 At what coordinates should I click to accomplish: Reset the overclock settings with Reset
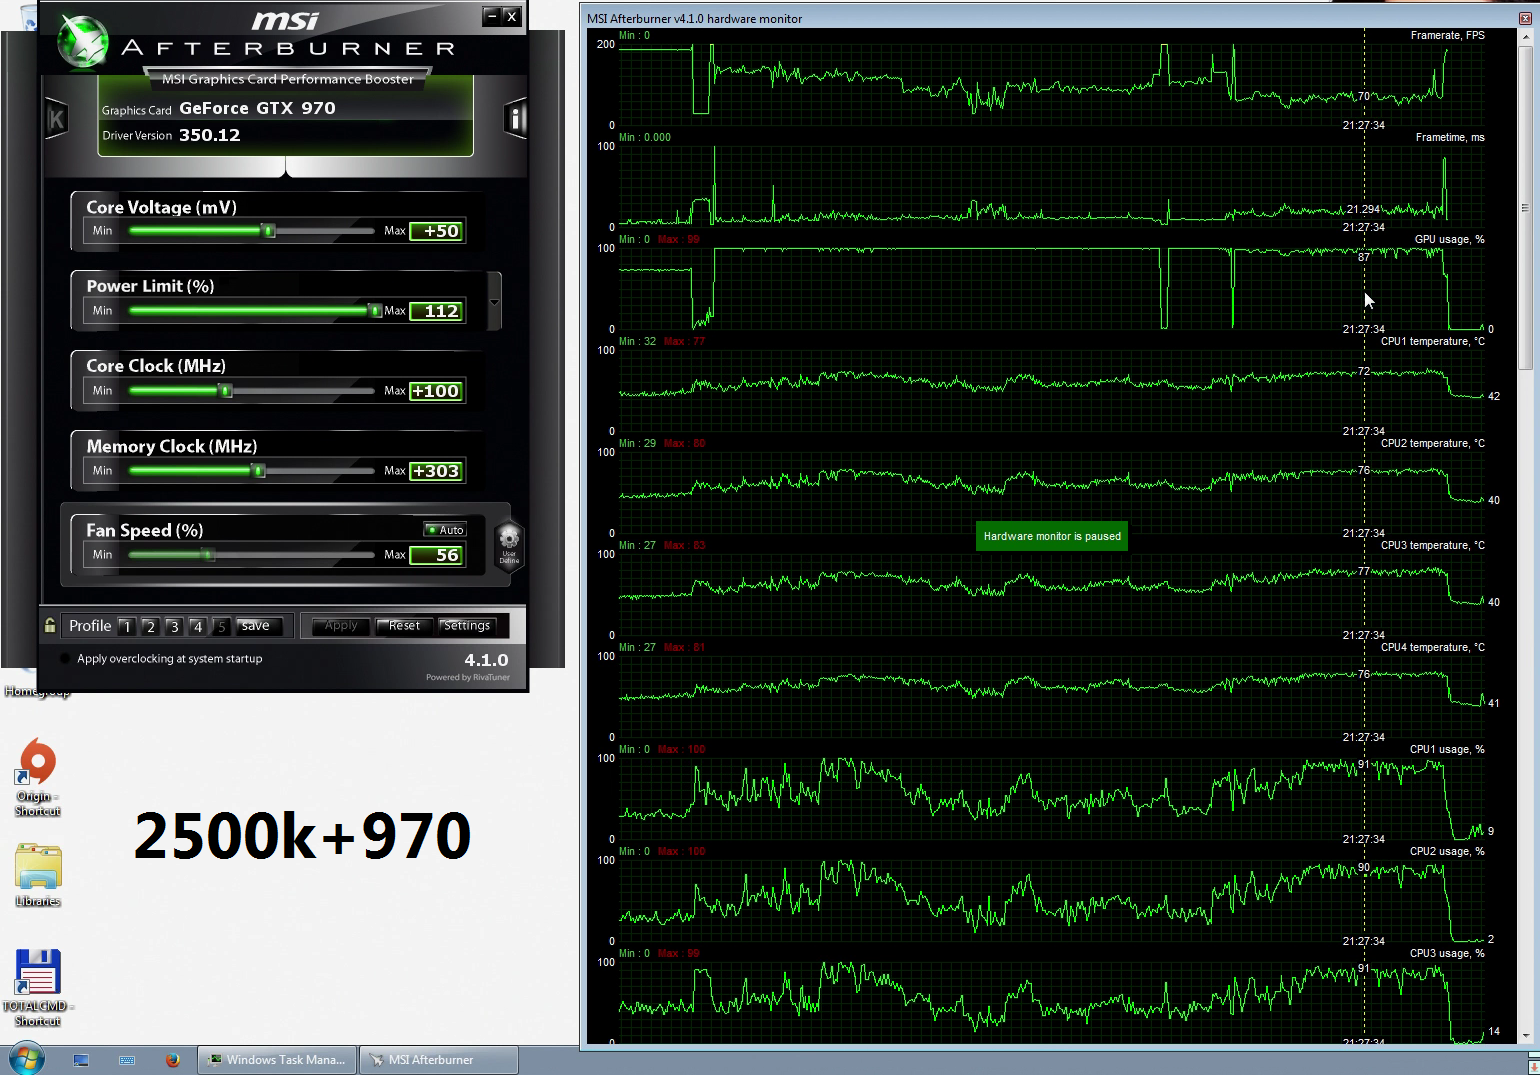coord(404,626)
